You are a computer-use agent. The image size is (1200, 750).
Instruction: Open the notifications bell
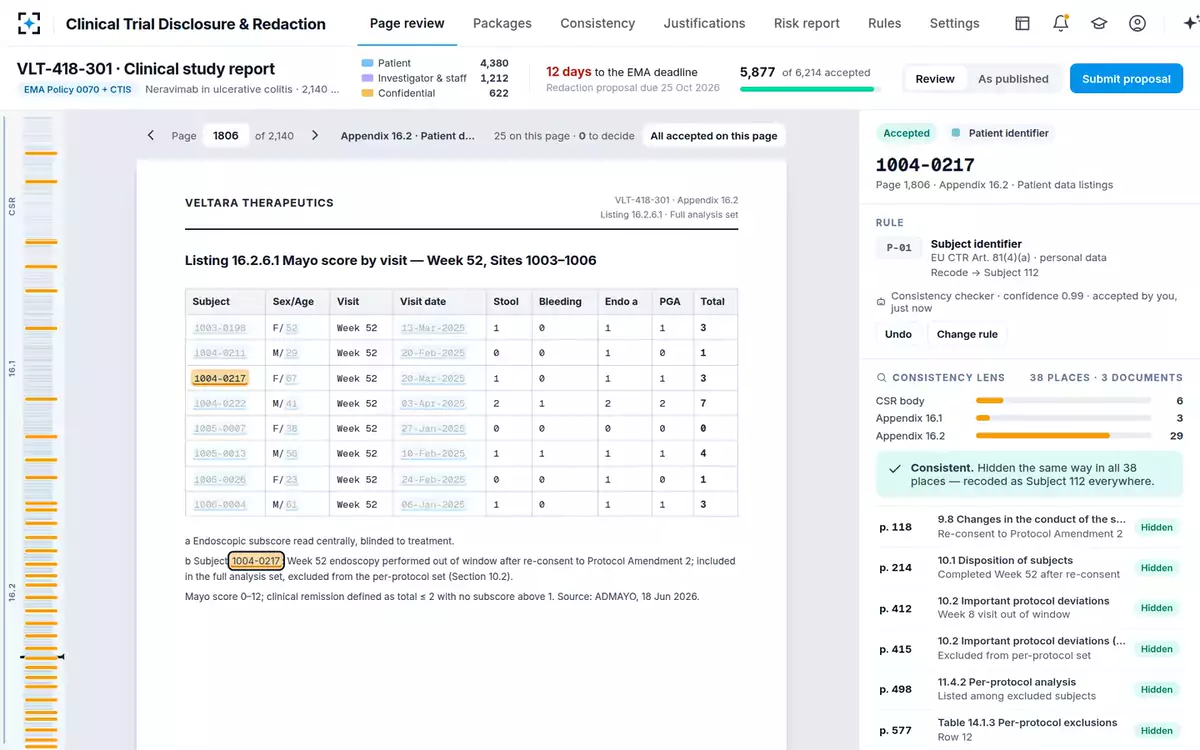(x=1061, y=23)
